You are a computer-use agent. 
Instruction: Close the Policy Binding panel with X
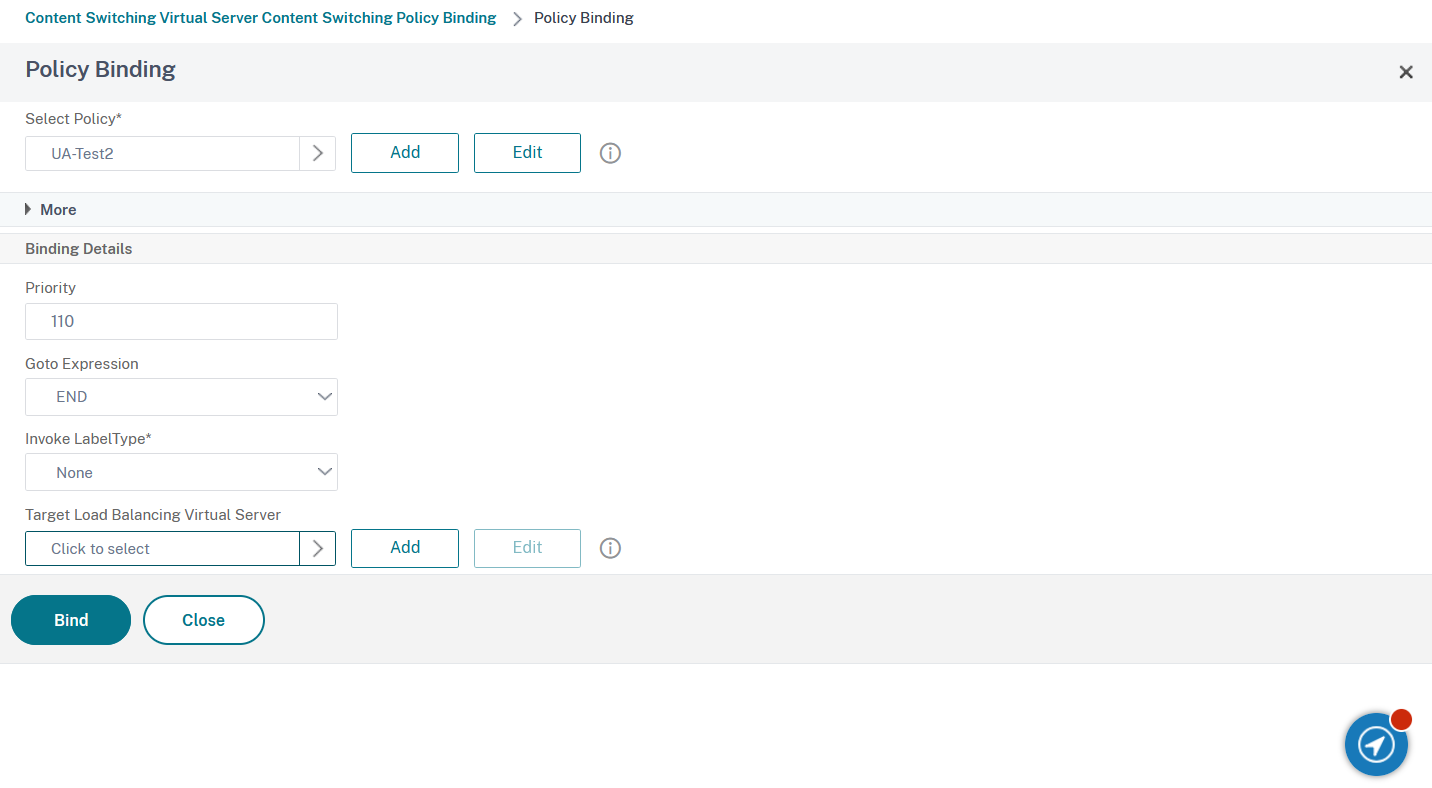(x=1406, y=72)
